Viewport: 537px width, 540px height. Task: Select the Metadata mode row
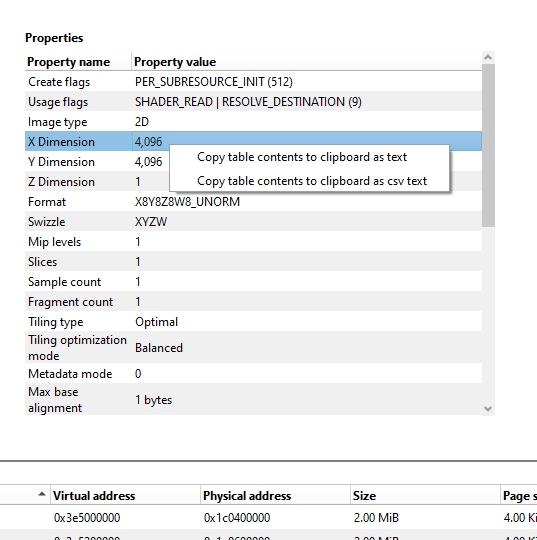pos(253,374)
